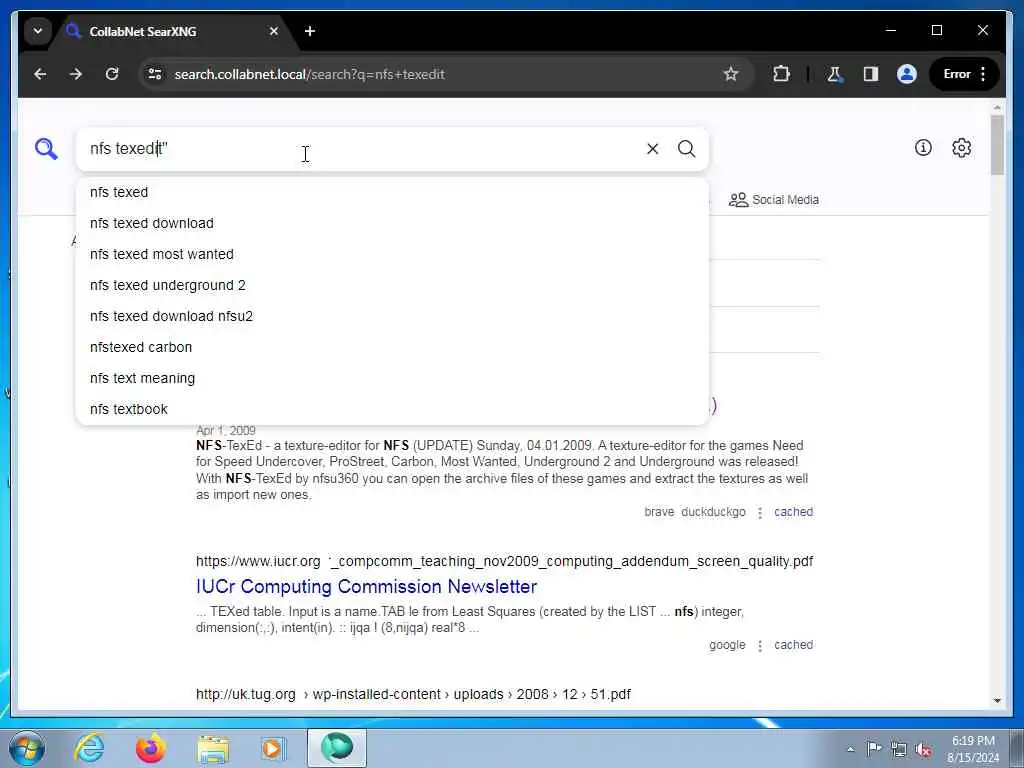Click the uk.tug.org result URL
Screen dimensions: 1024x768
(413, 694)
